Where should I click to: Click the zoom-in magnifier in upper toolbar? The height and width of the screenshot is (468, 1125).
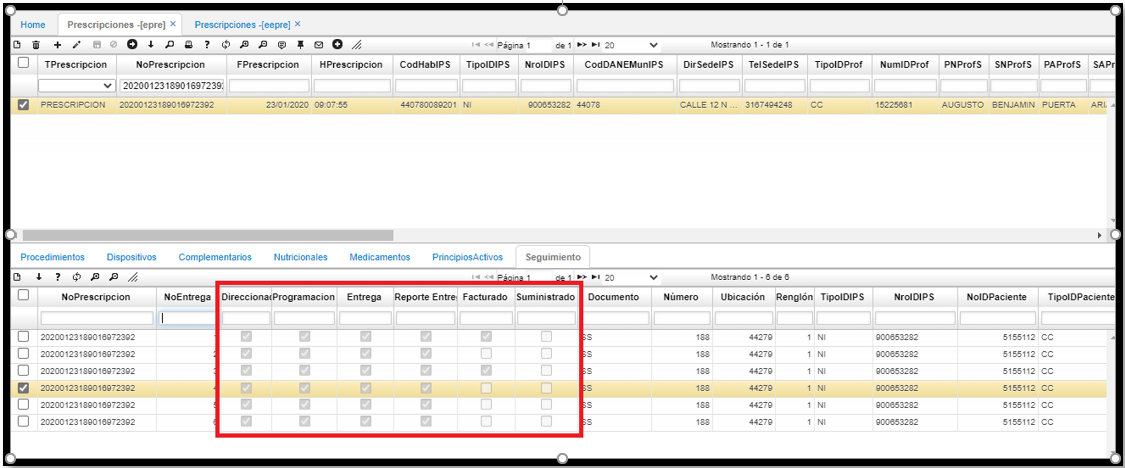pyautogui.click(x=245, y=45)
